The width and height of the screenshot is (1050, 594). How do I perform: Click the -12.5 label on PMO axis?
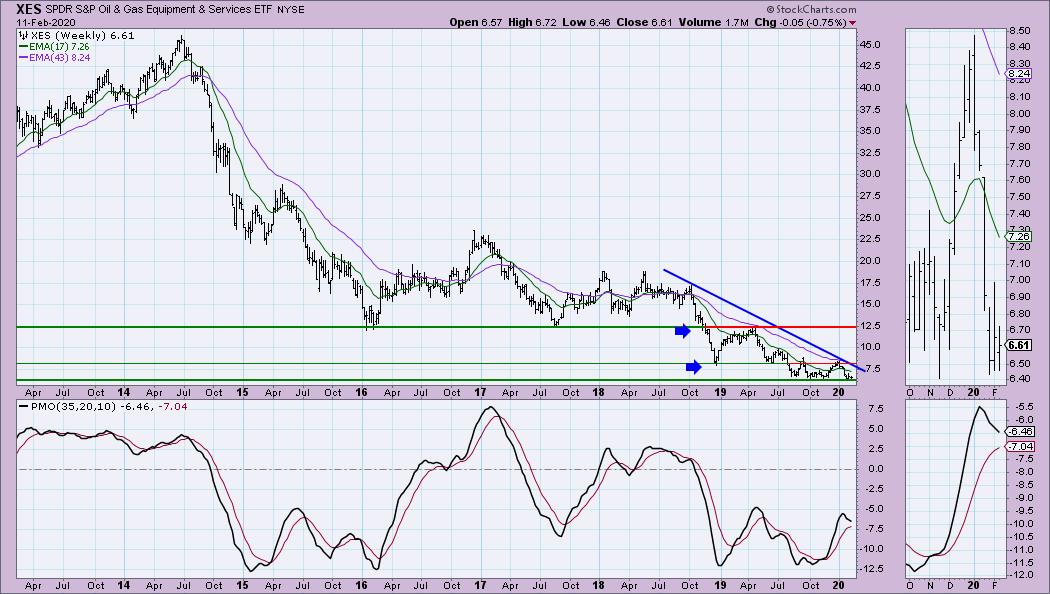point(871,569)
